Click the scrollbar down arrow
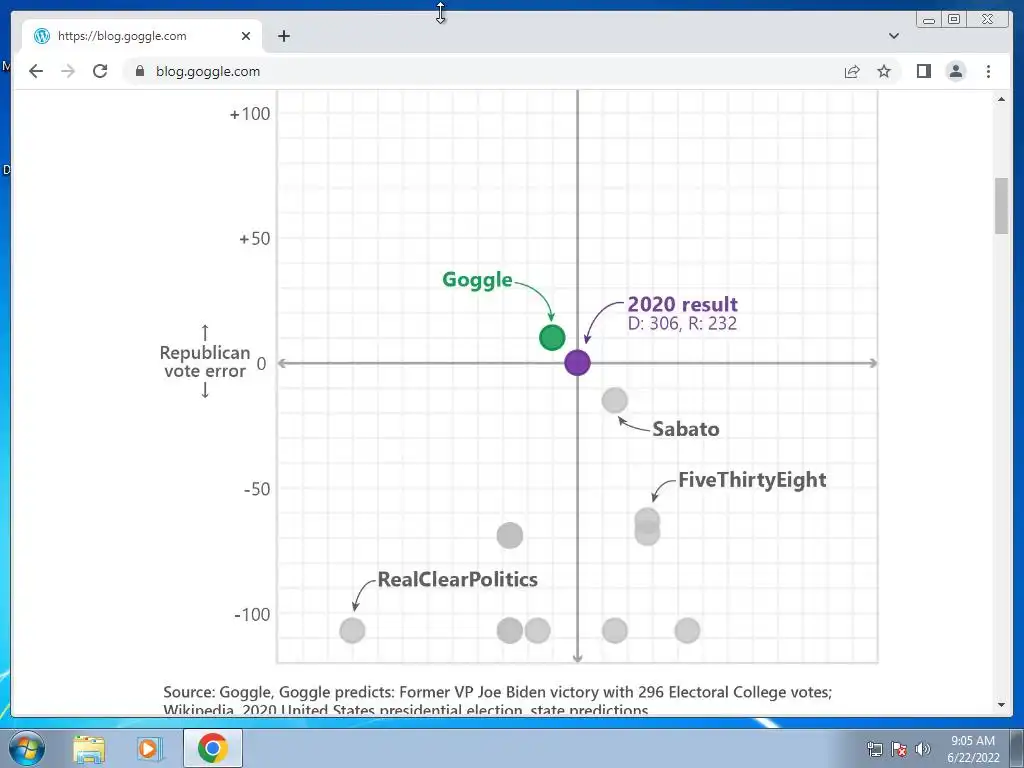 [x=1001, y=705]
